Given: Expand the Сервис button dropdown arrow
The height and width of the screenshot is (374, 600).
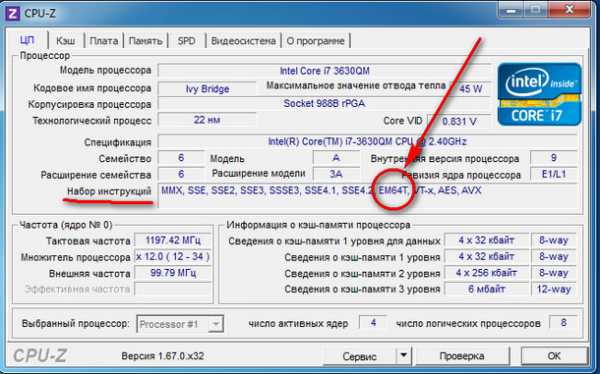Looking at the screenshot, I should (403, 356).
